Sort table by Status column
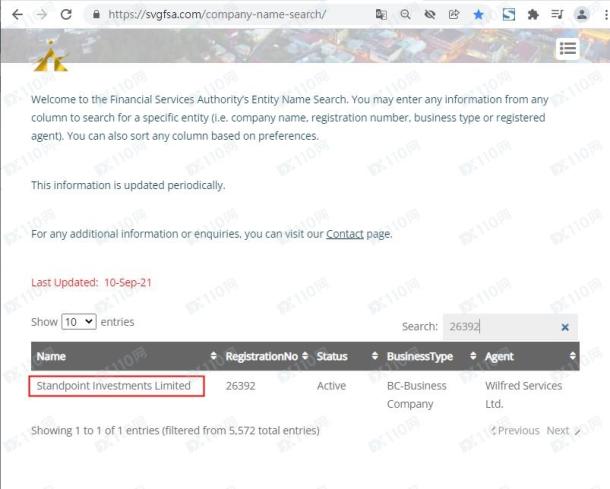610x489 pixels. pyautogui.click(x=347, y=356)
